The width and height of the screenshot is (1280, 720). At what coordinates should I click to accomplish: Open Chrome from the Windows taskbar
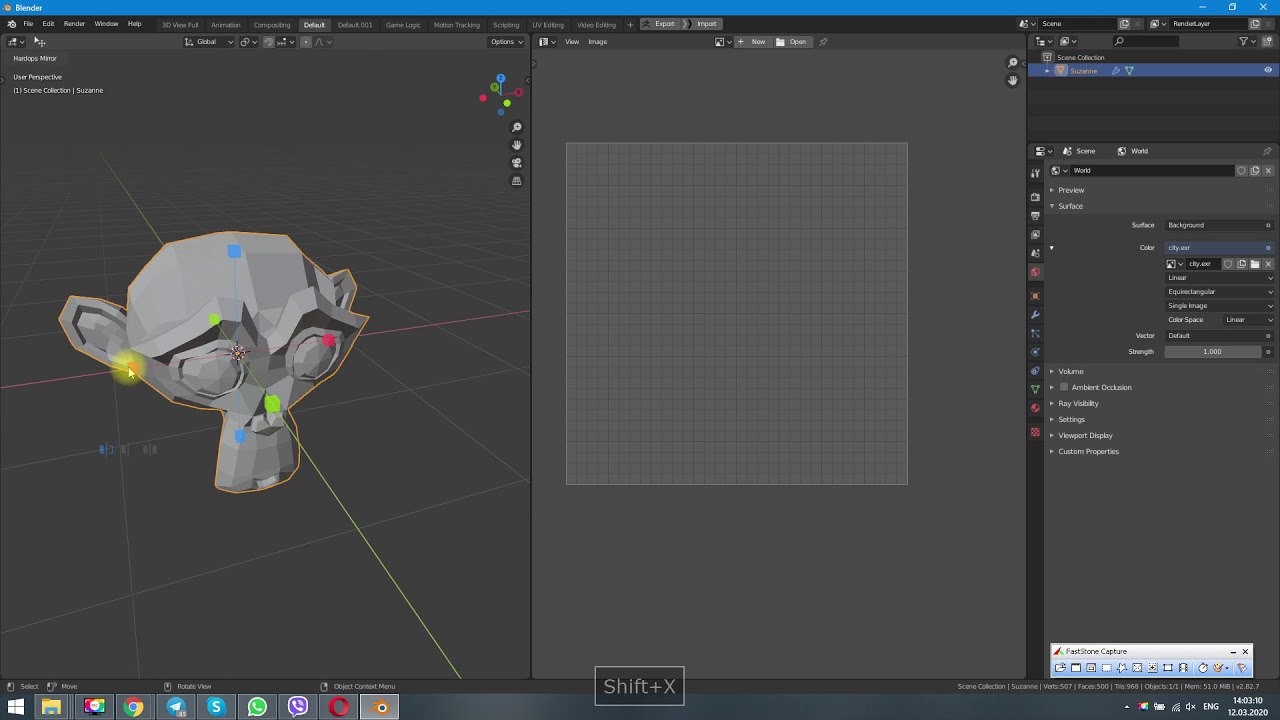pos(133,707)
